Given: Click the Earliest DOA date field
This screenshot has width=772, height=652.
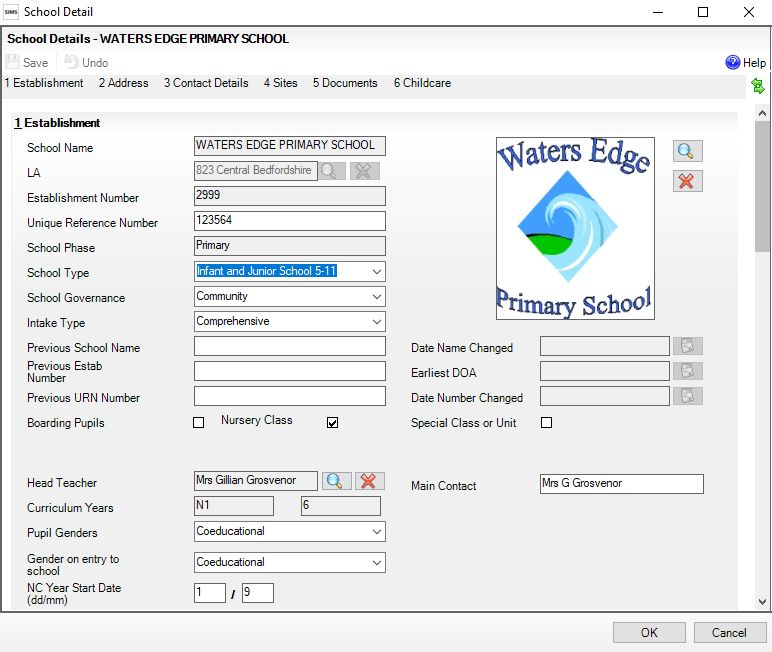Looking at the screenshot, I should click(605, 371).
